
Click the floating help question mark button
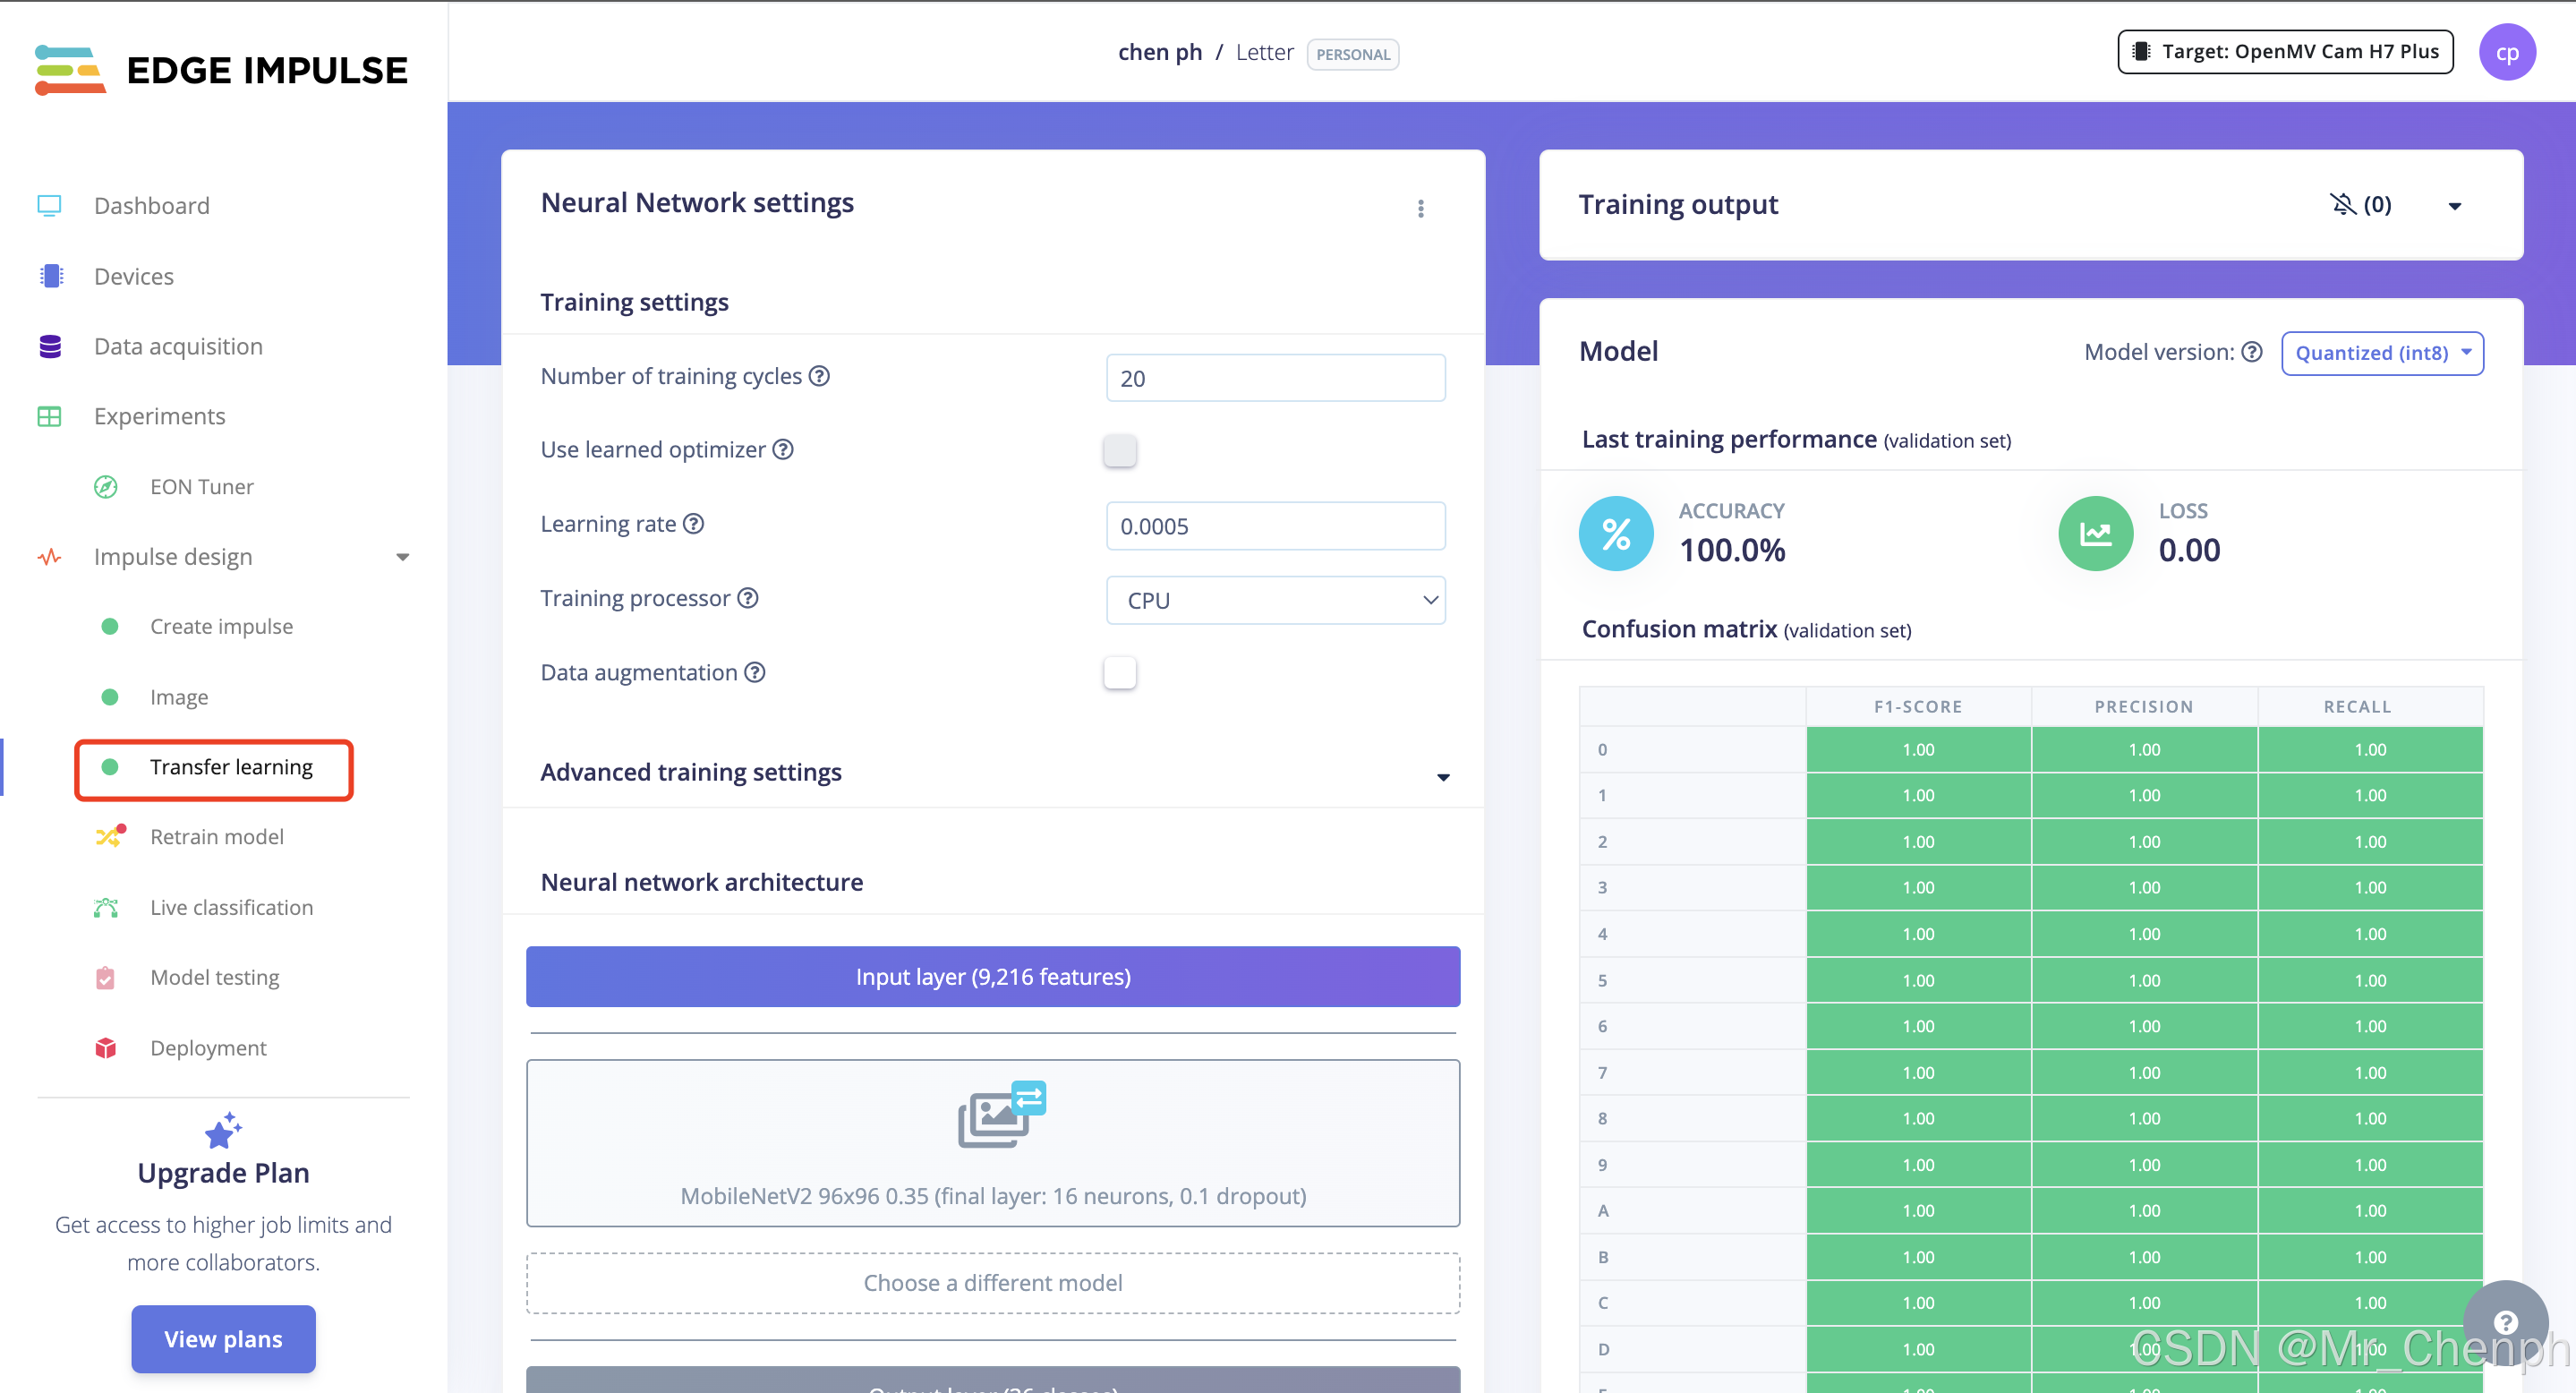[x=2504, y=1321]
